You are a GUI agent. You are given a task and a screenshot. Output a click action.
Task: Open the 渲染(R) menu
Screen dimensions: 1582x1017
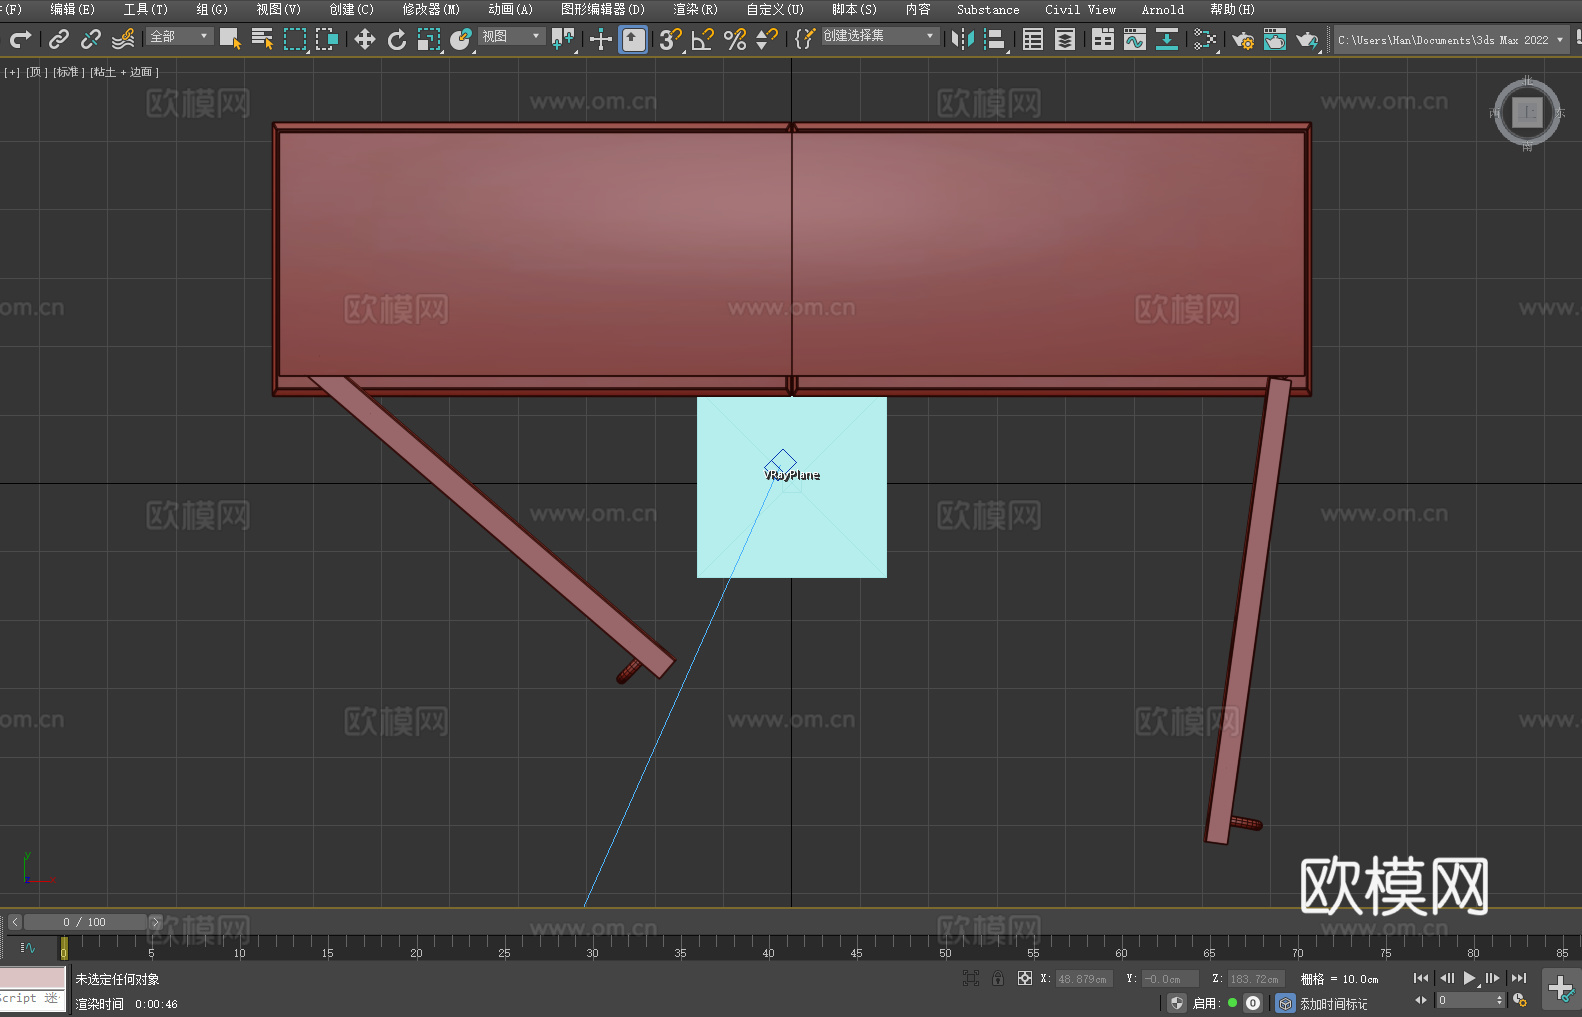pos(696,9)
